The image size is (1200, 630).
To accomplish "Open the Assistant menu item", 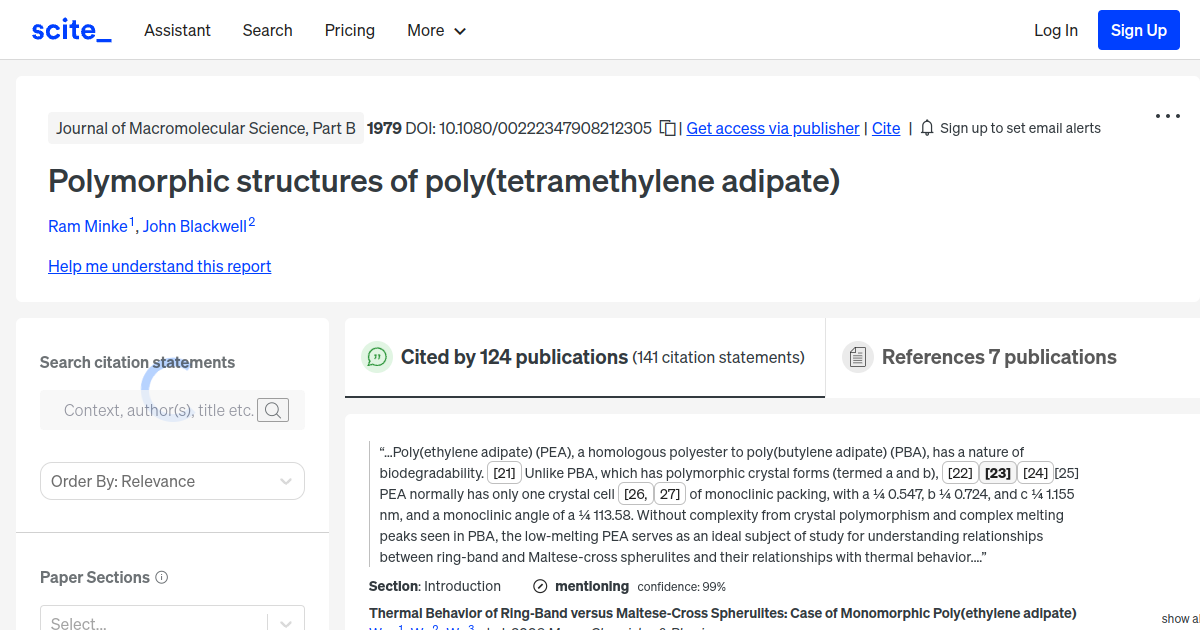I will coord(177,30).
